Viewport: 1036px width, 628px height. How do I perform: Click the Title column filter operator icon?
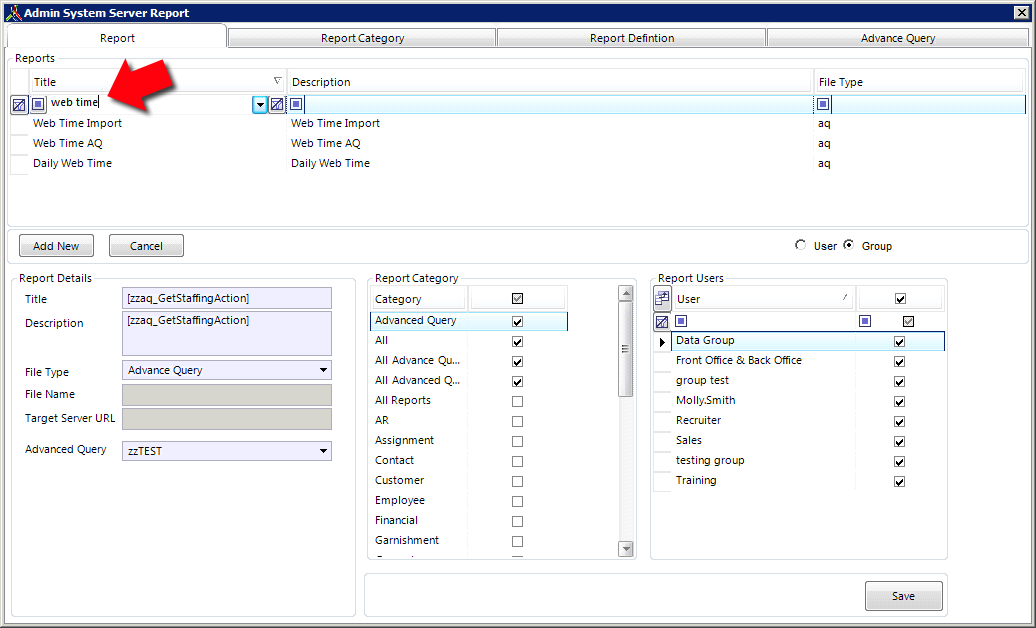(38, 103)
